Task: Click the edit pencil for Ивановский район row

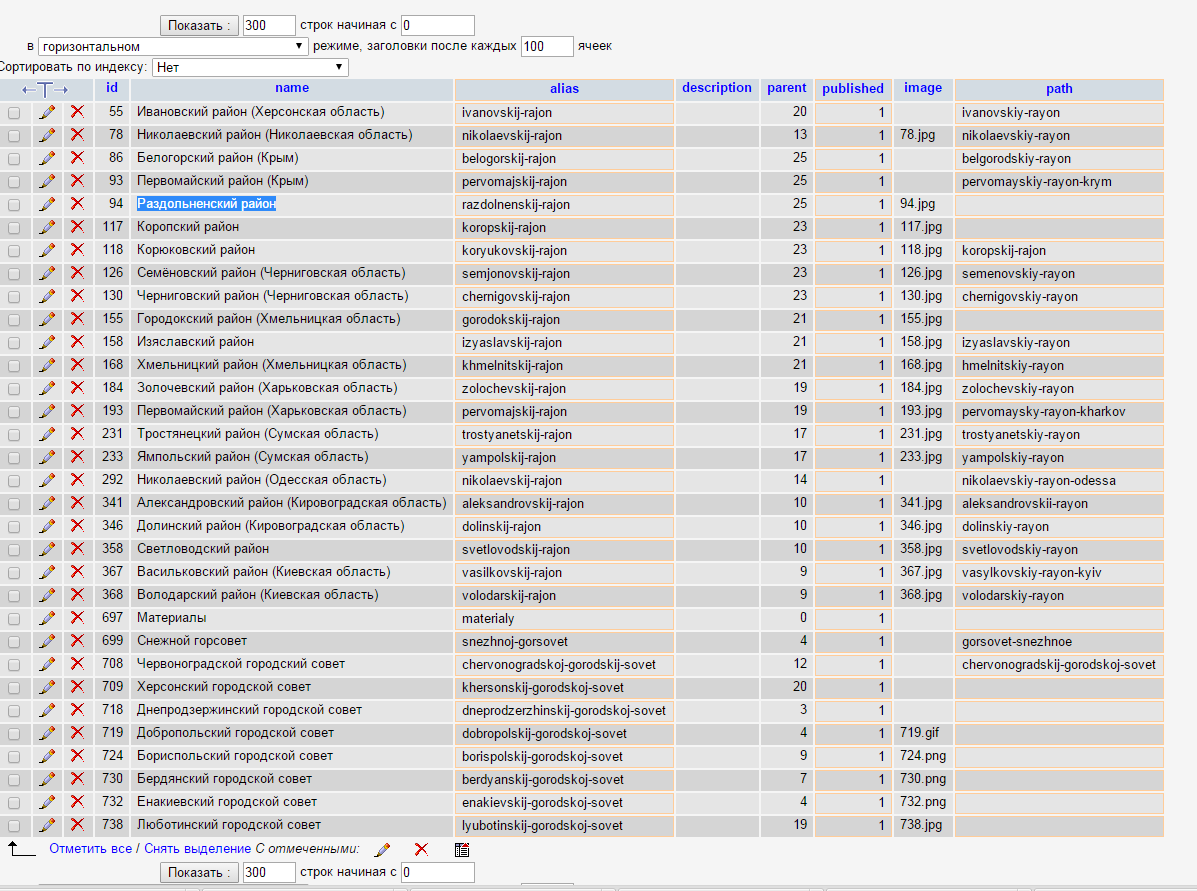Action: [x=47, y=112]
